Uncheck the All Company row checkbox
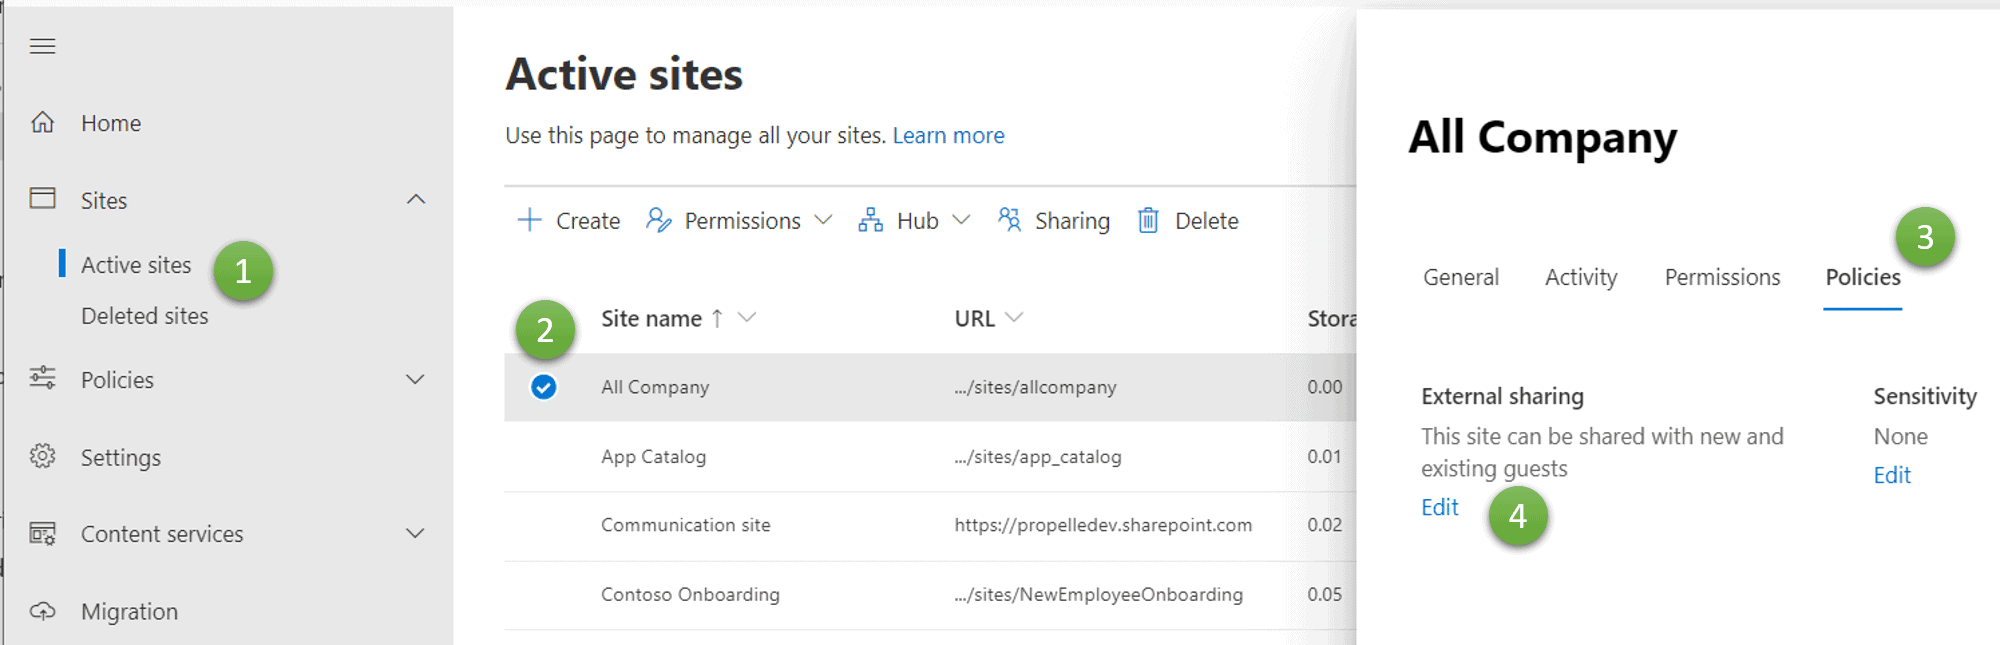This screenshot has width=2000, height=645. coord(543,387)
